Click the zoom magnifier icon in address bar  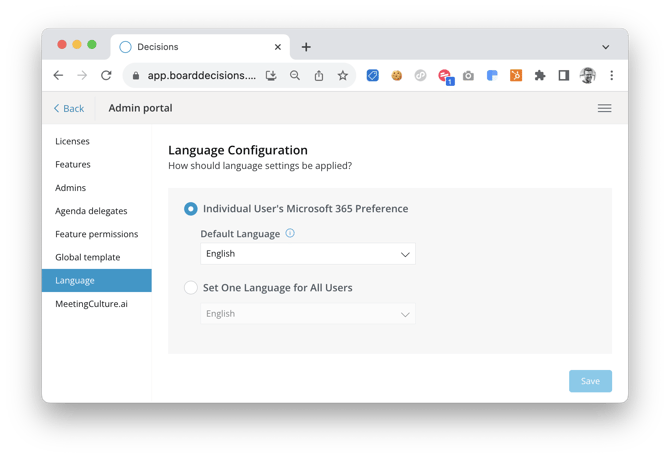click(295, 75)
